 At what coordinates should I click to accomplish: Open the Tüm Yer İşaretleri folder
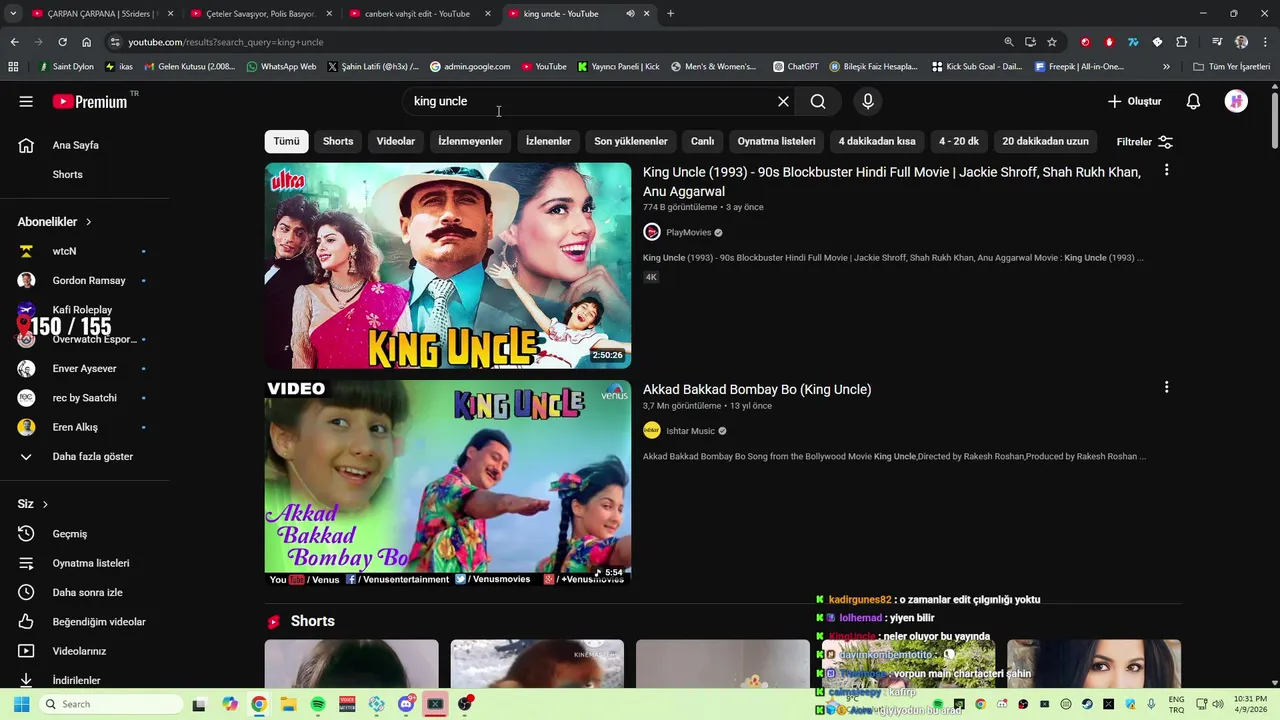tap(1232, 67)
